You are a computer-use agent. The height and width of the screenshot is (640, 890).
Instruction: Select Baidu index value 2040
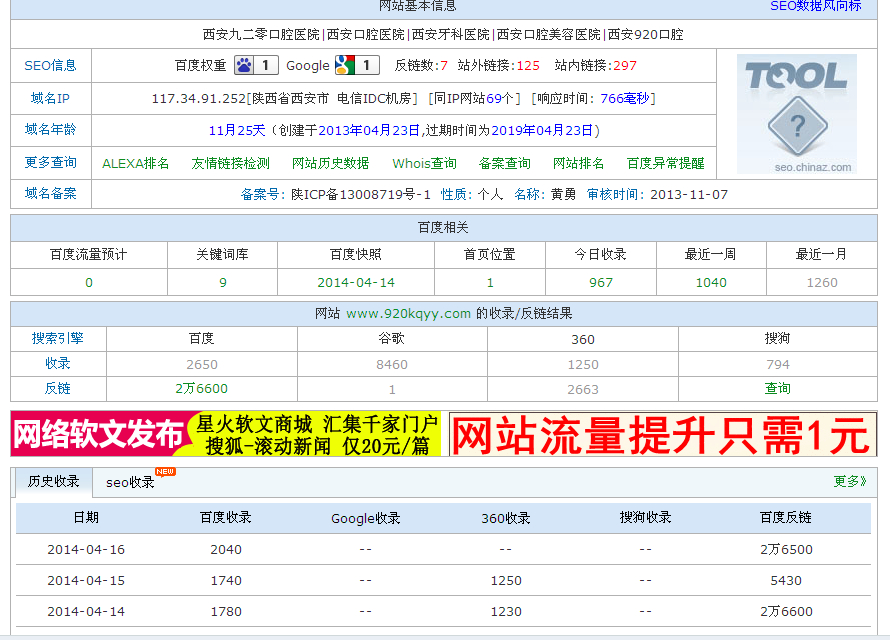(x=226, y=549)
